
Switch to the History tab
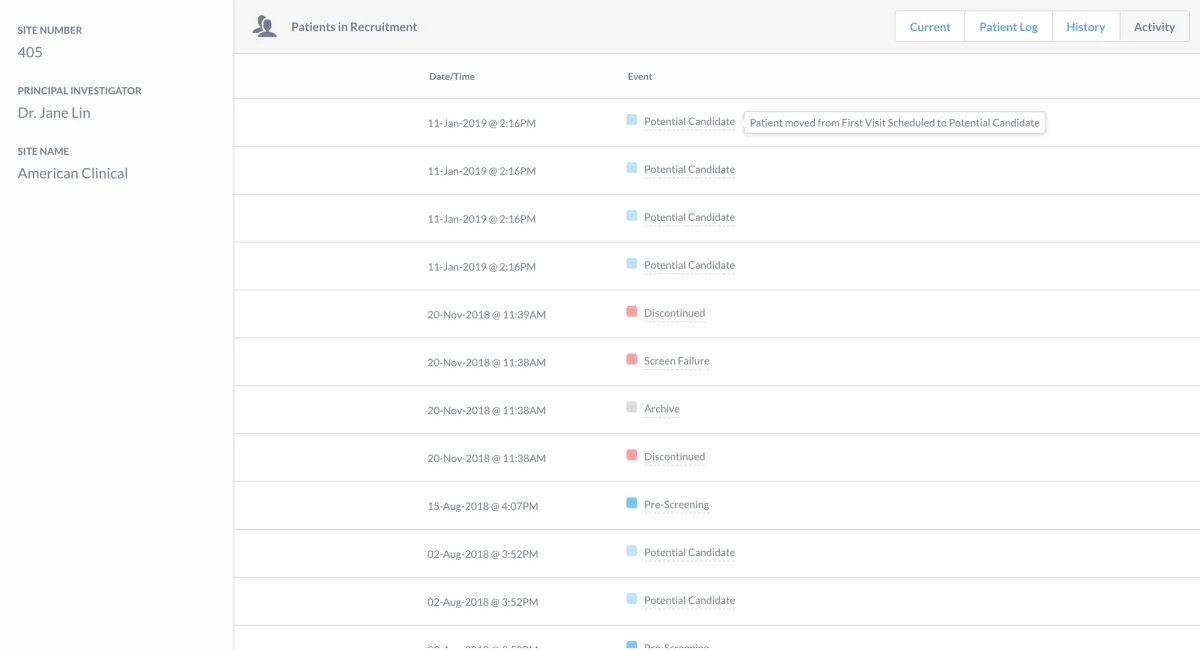click(1085, 26)
